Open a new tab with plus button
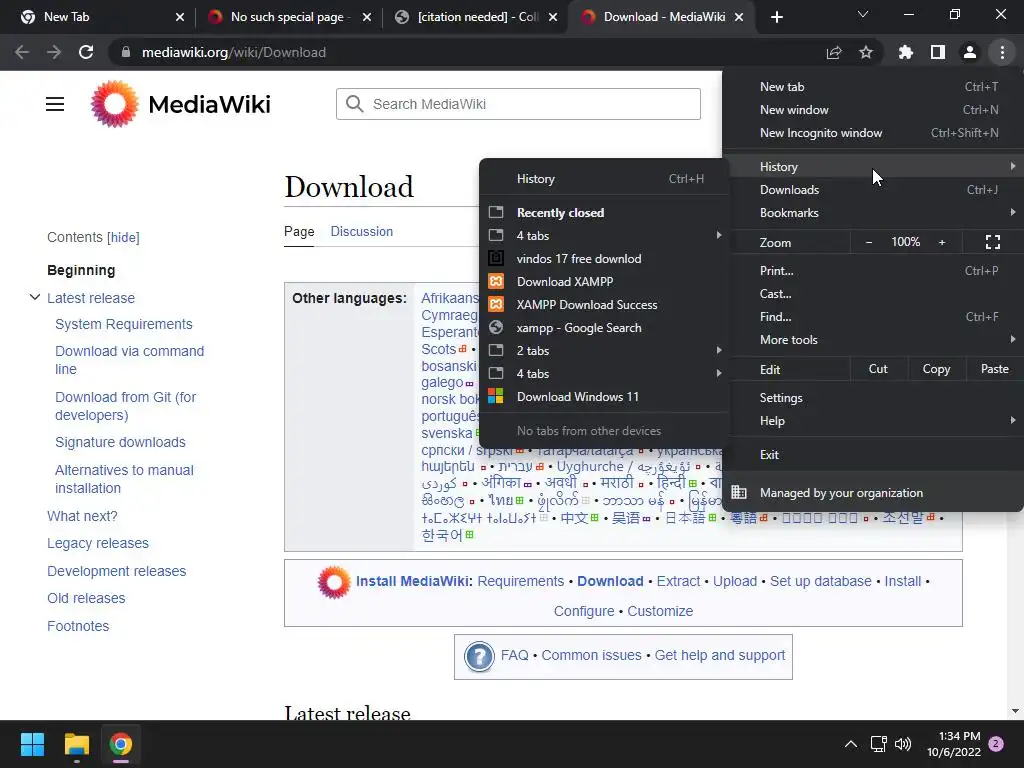Screen dimensions: 1024x768 776,17
